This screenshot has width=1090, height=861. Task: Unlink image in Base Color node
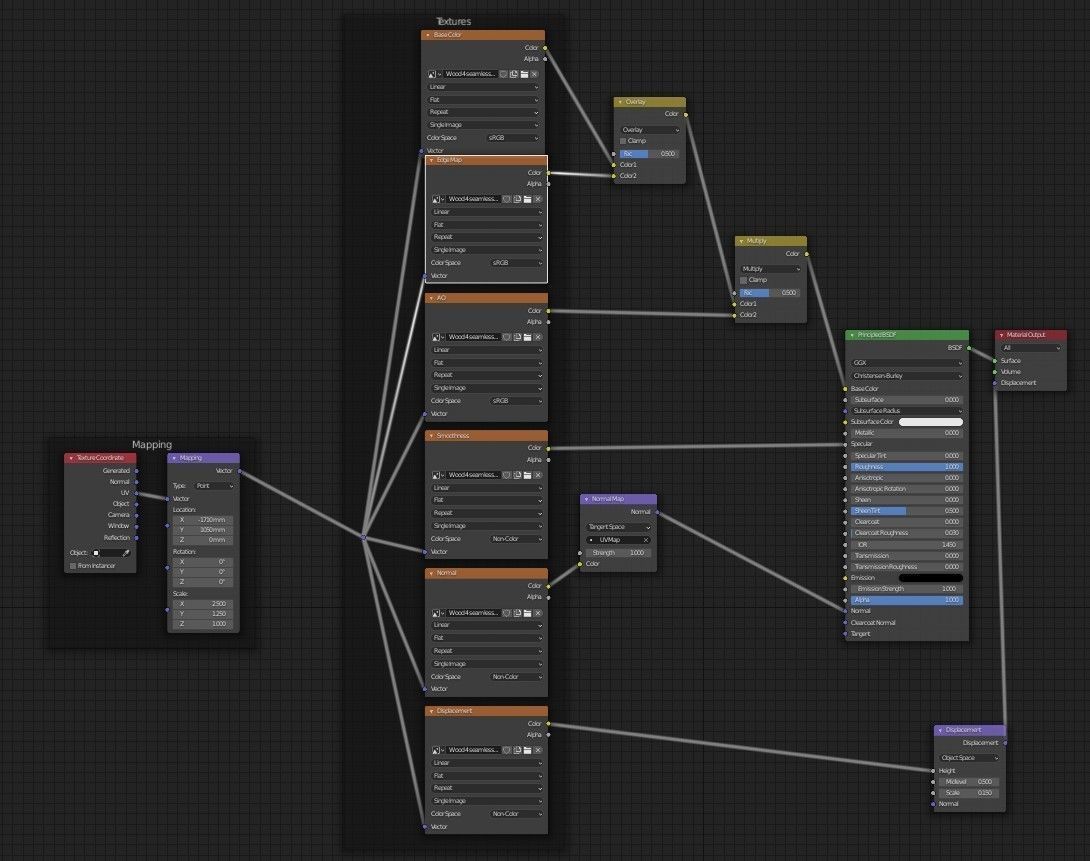click(535, 74)
